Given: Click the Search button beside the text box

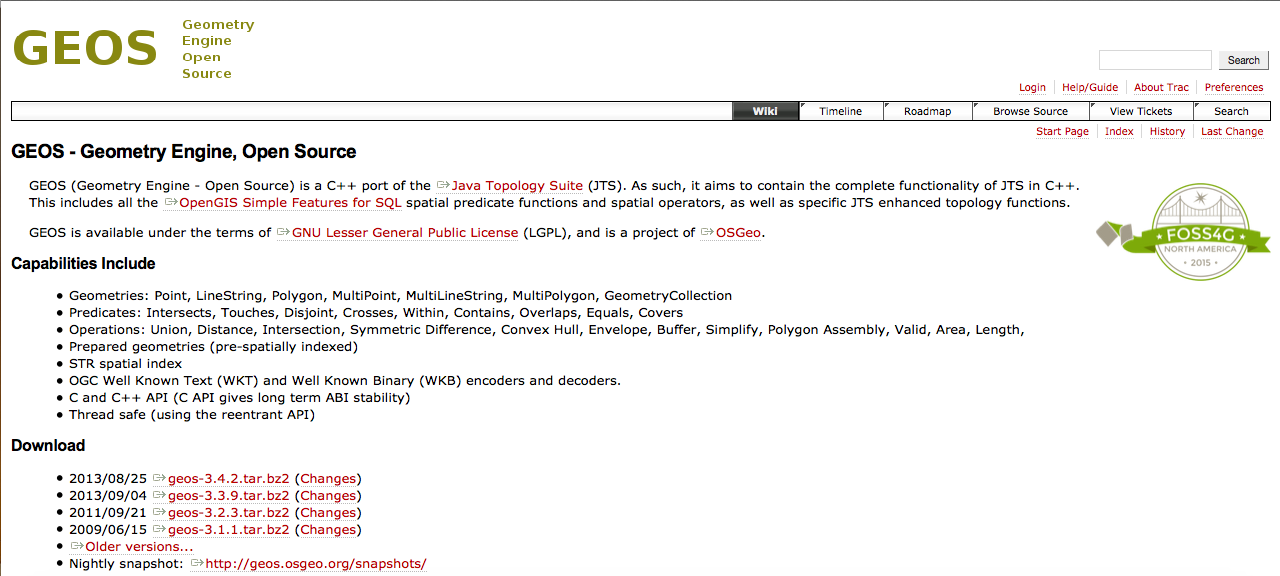Looking at the screenshot, I should (x=1243, y=60).
